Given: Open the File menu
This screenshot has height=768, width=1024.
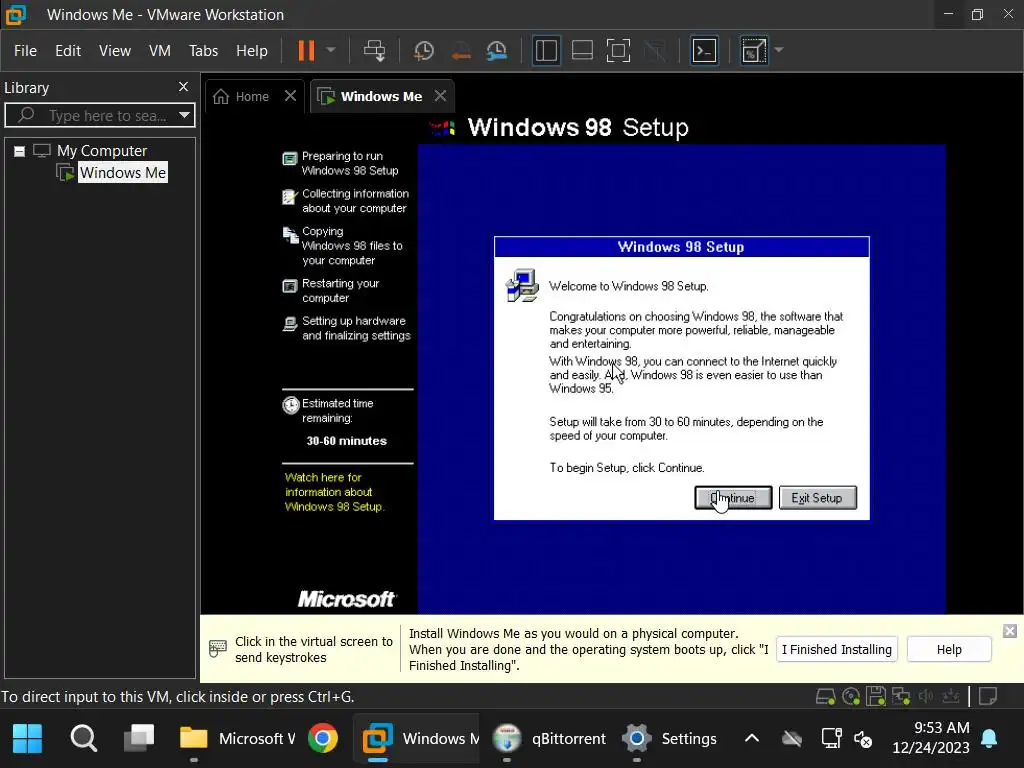Looking at the screenshot, I should [x=25, y=50].
